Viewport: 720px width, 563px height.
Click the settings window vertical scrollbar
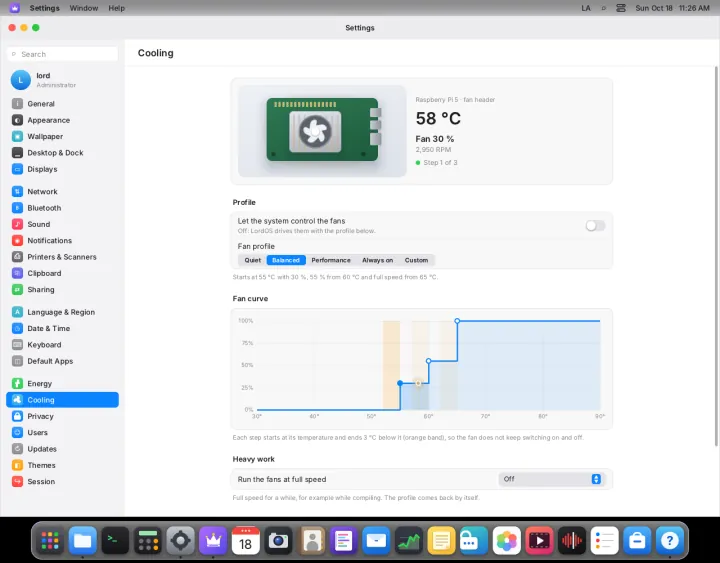(716, 256)
